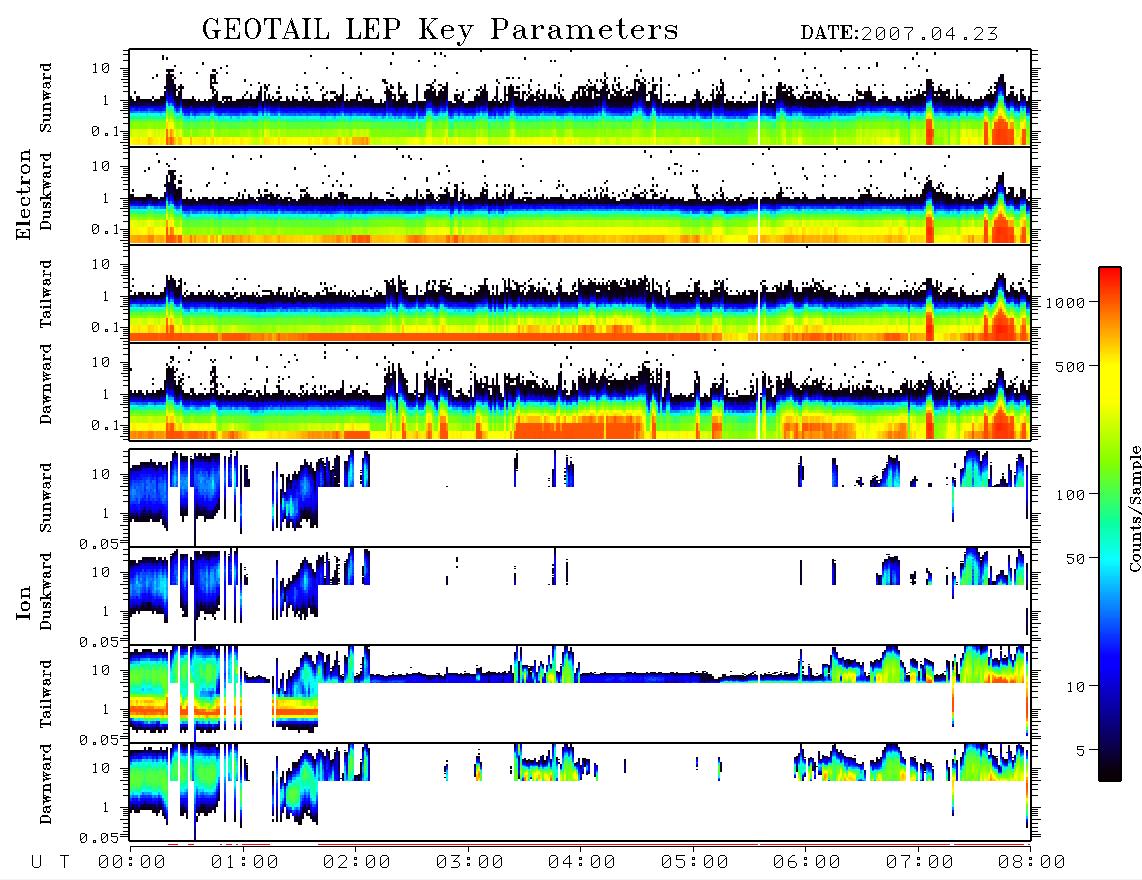The image size is (1142, 880).
Task: Click the Electron Tailward spectrogram panel
Action: click(x=580, y=294)
